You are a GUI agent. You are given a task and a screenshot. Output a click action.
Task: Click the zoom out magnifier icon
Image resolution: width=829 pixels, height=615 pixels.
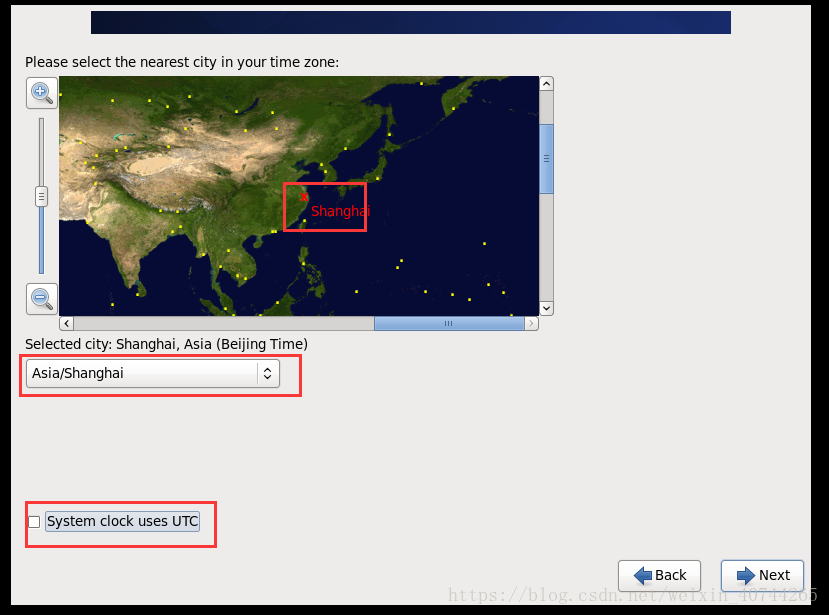coord(42,299)
